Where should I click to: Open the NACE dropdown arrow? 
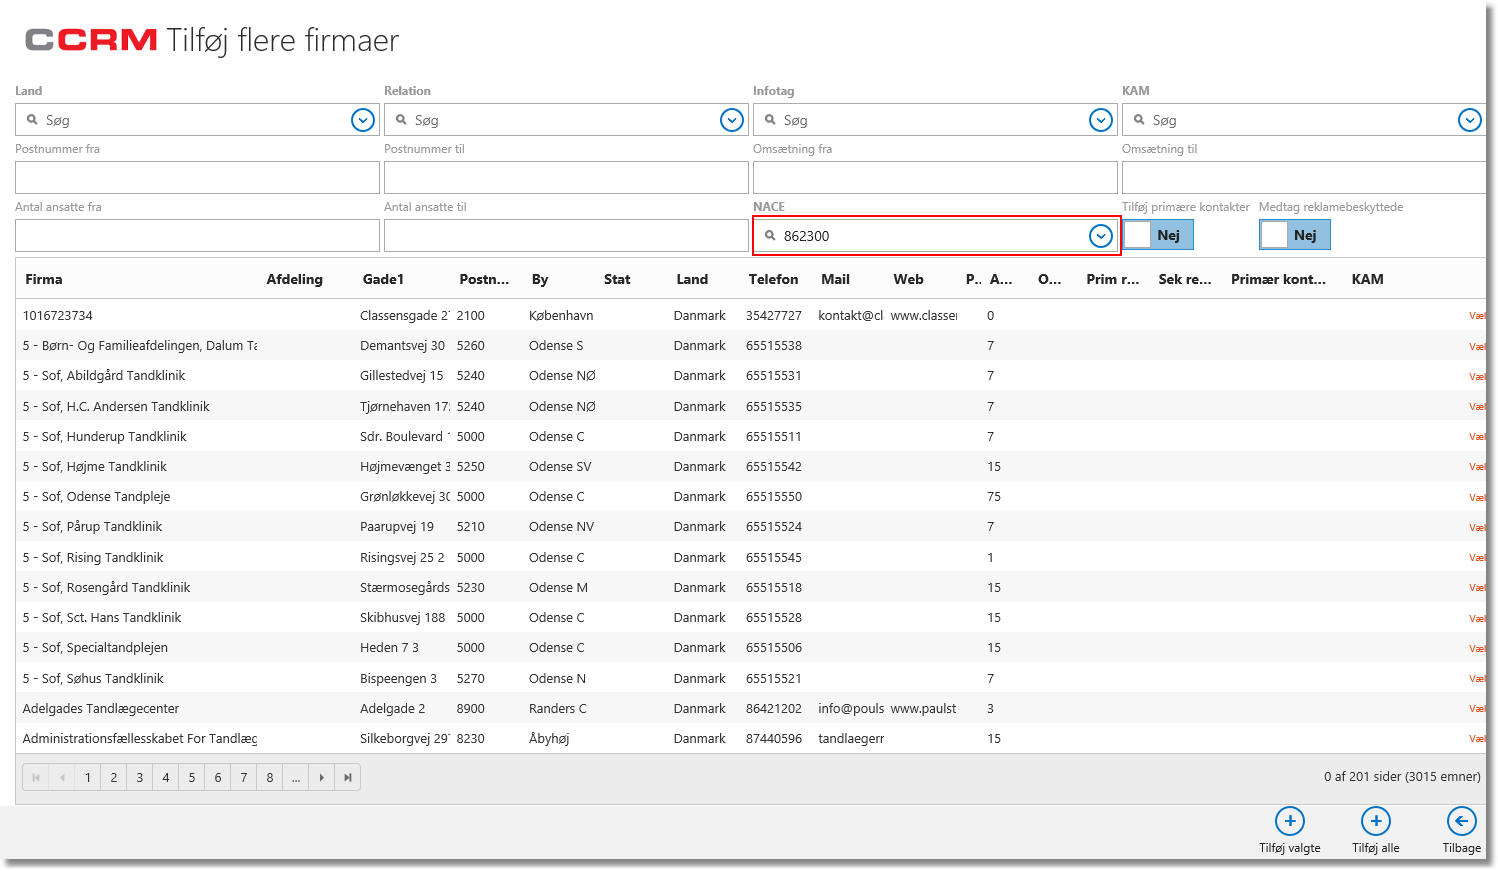(x=1101, y=236)
